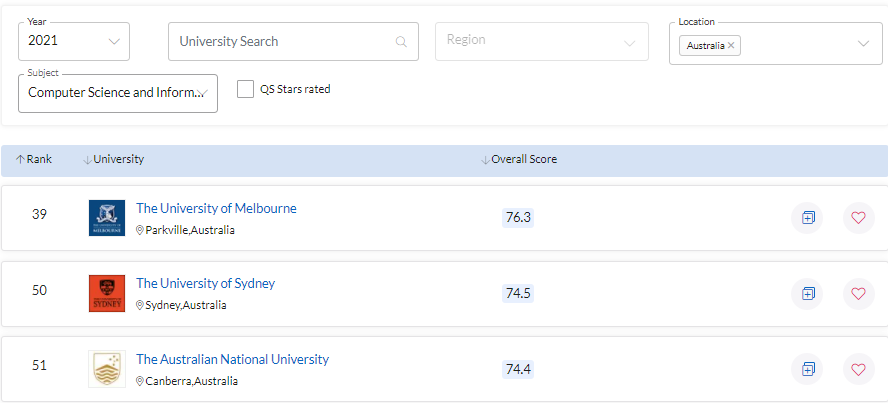Add University of Melbourne to compare
The height and width of the screenshot is (403, 888).
point(808,217)
